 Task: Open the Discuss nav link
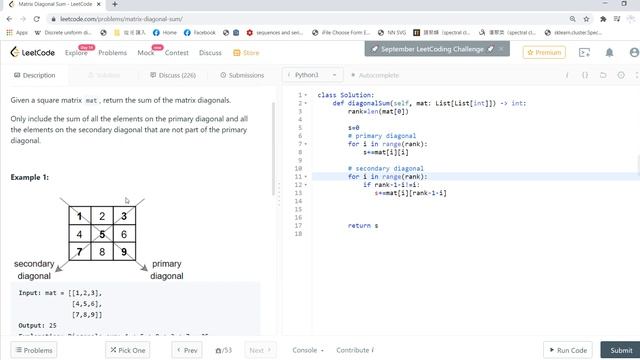[x=210, y=53]
